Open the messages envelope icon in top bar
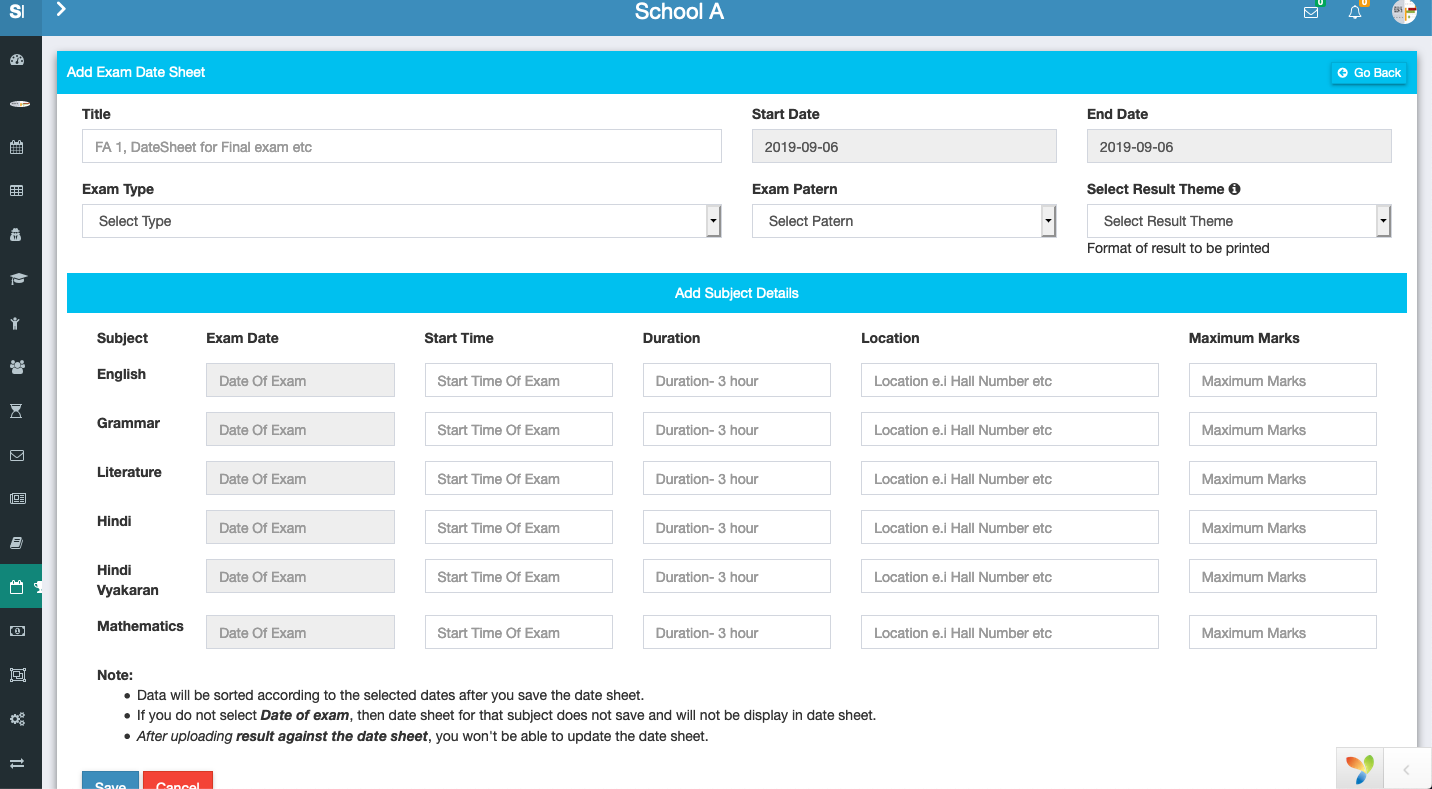Viewport: 1432px width, 789px height. tap(1311, 13)
